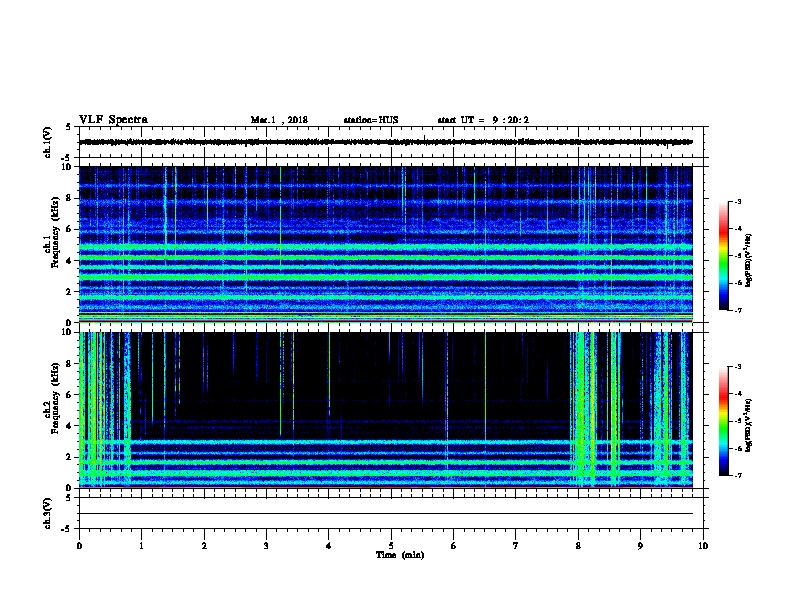Click the ch.1 colorbar "-7" tick label
The height and width of the screenshot is (612, 792).
click(x=737, y=310)
